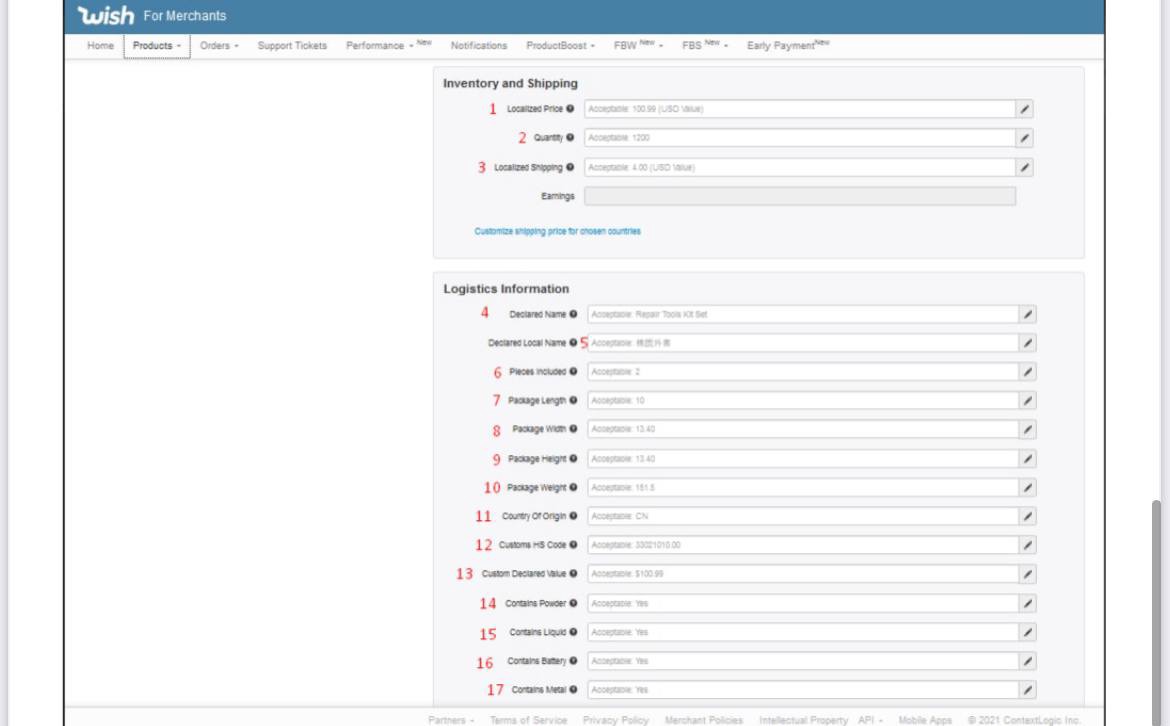Click the help icon beside Pieces Included
Viewport: 1170px width, 726px height.
[x=573, y=372]
